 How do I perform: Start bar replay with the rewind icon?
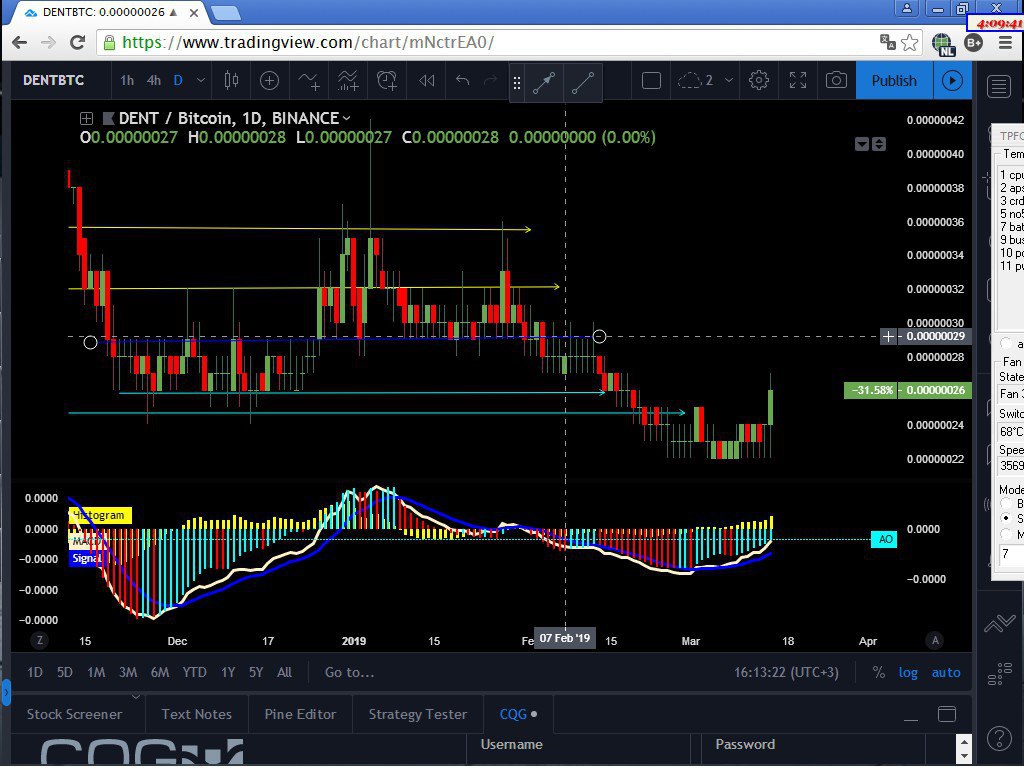426,80
